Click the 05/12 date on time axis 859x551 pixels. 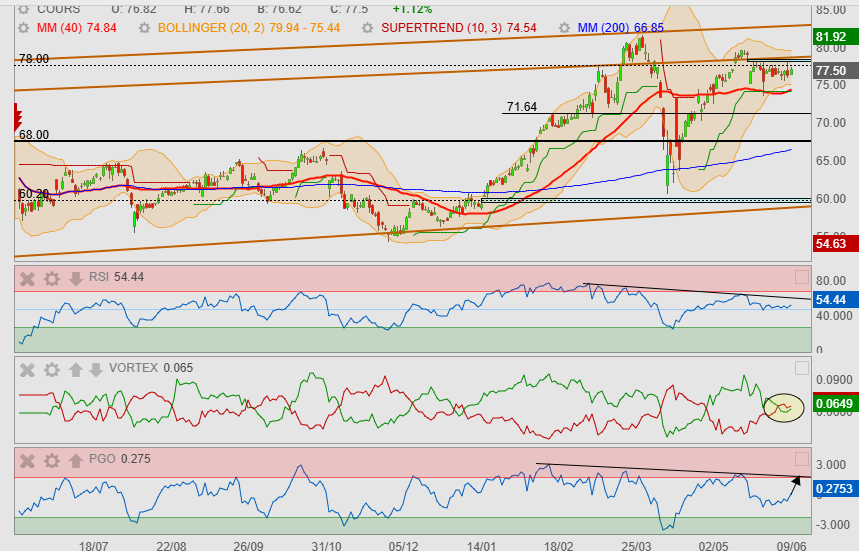[404, 546]
